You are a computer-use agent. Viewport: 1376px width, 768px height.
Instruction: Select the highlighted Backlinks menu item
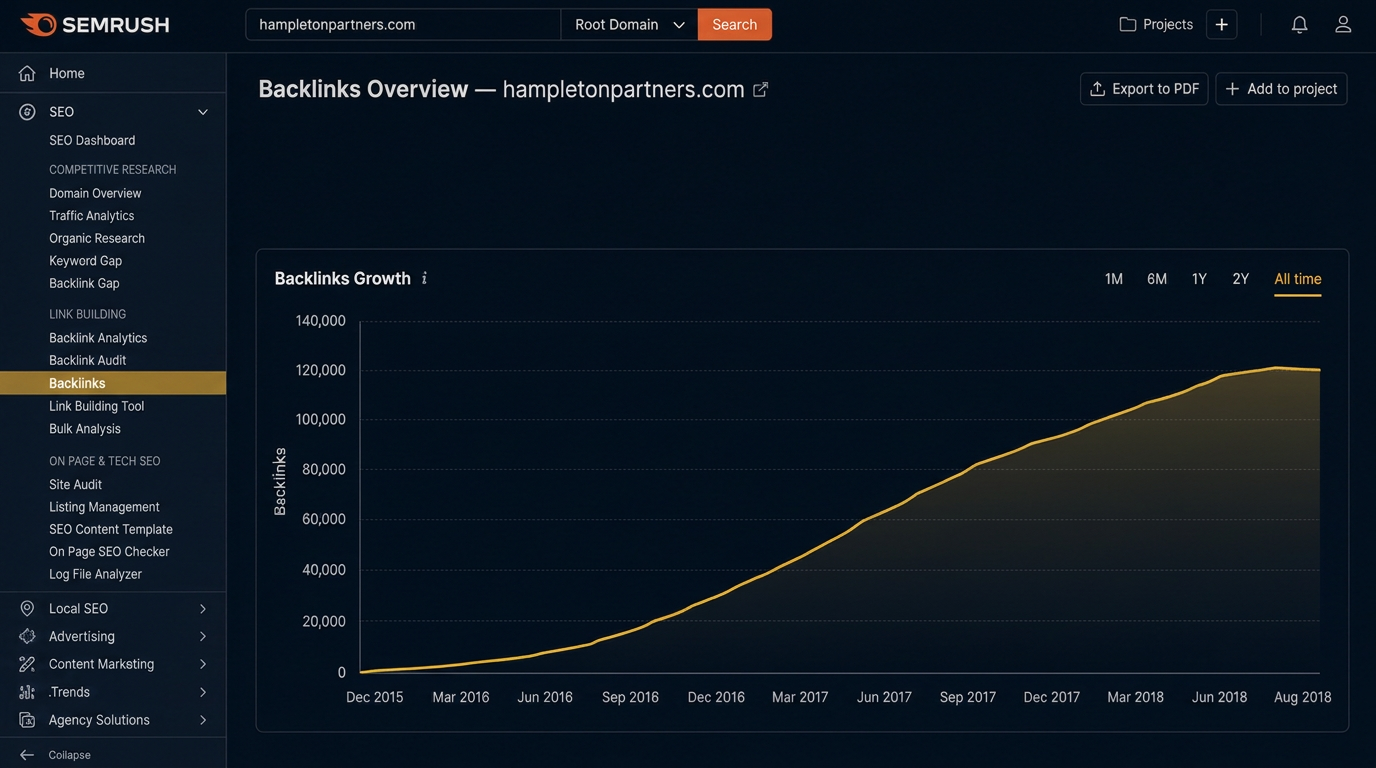(x=113, y=383)
